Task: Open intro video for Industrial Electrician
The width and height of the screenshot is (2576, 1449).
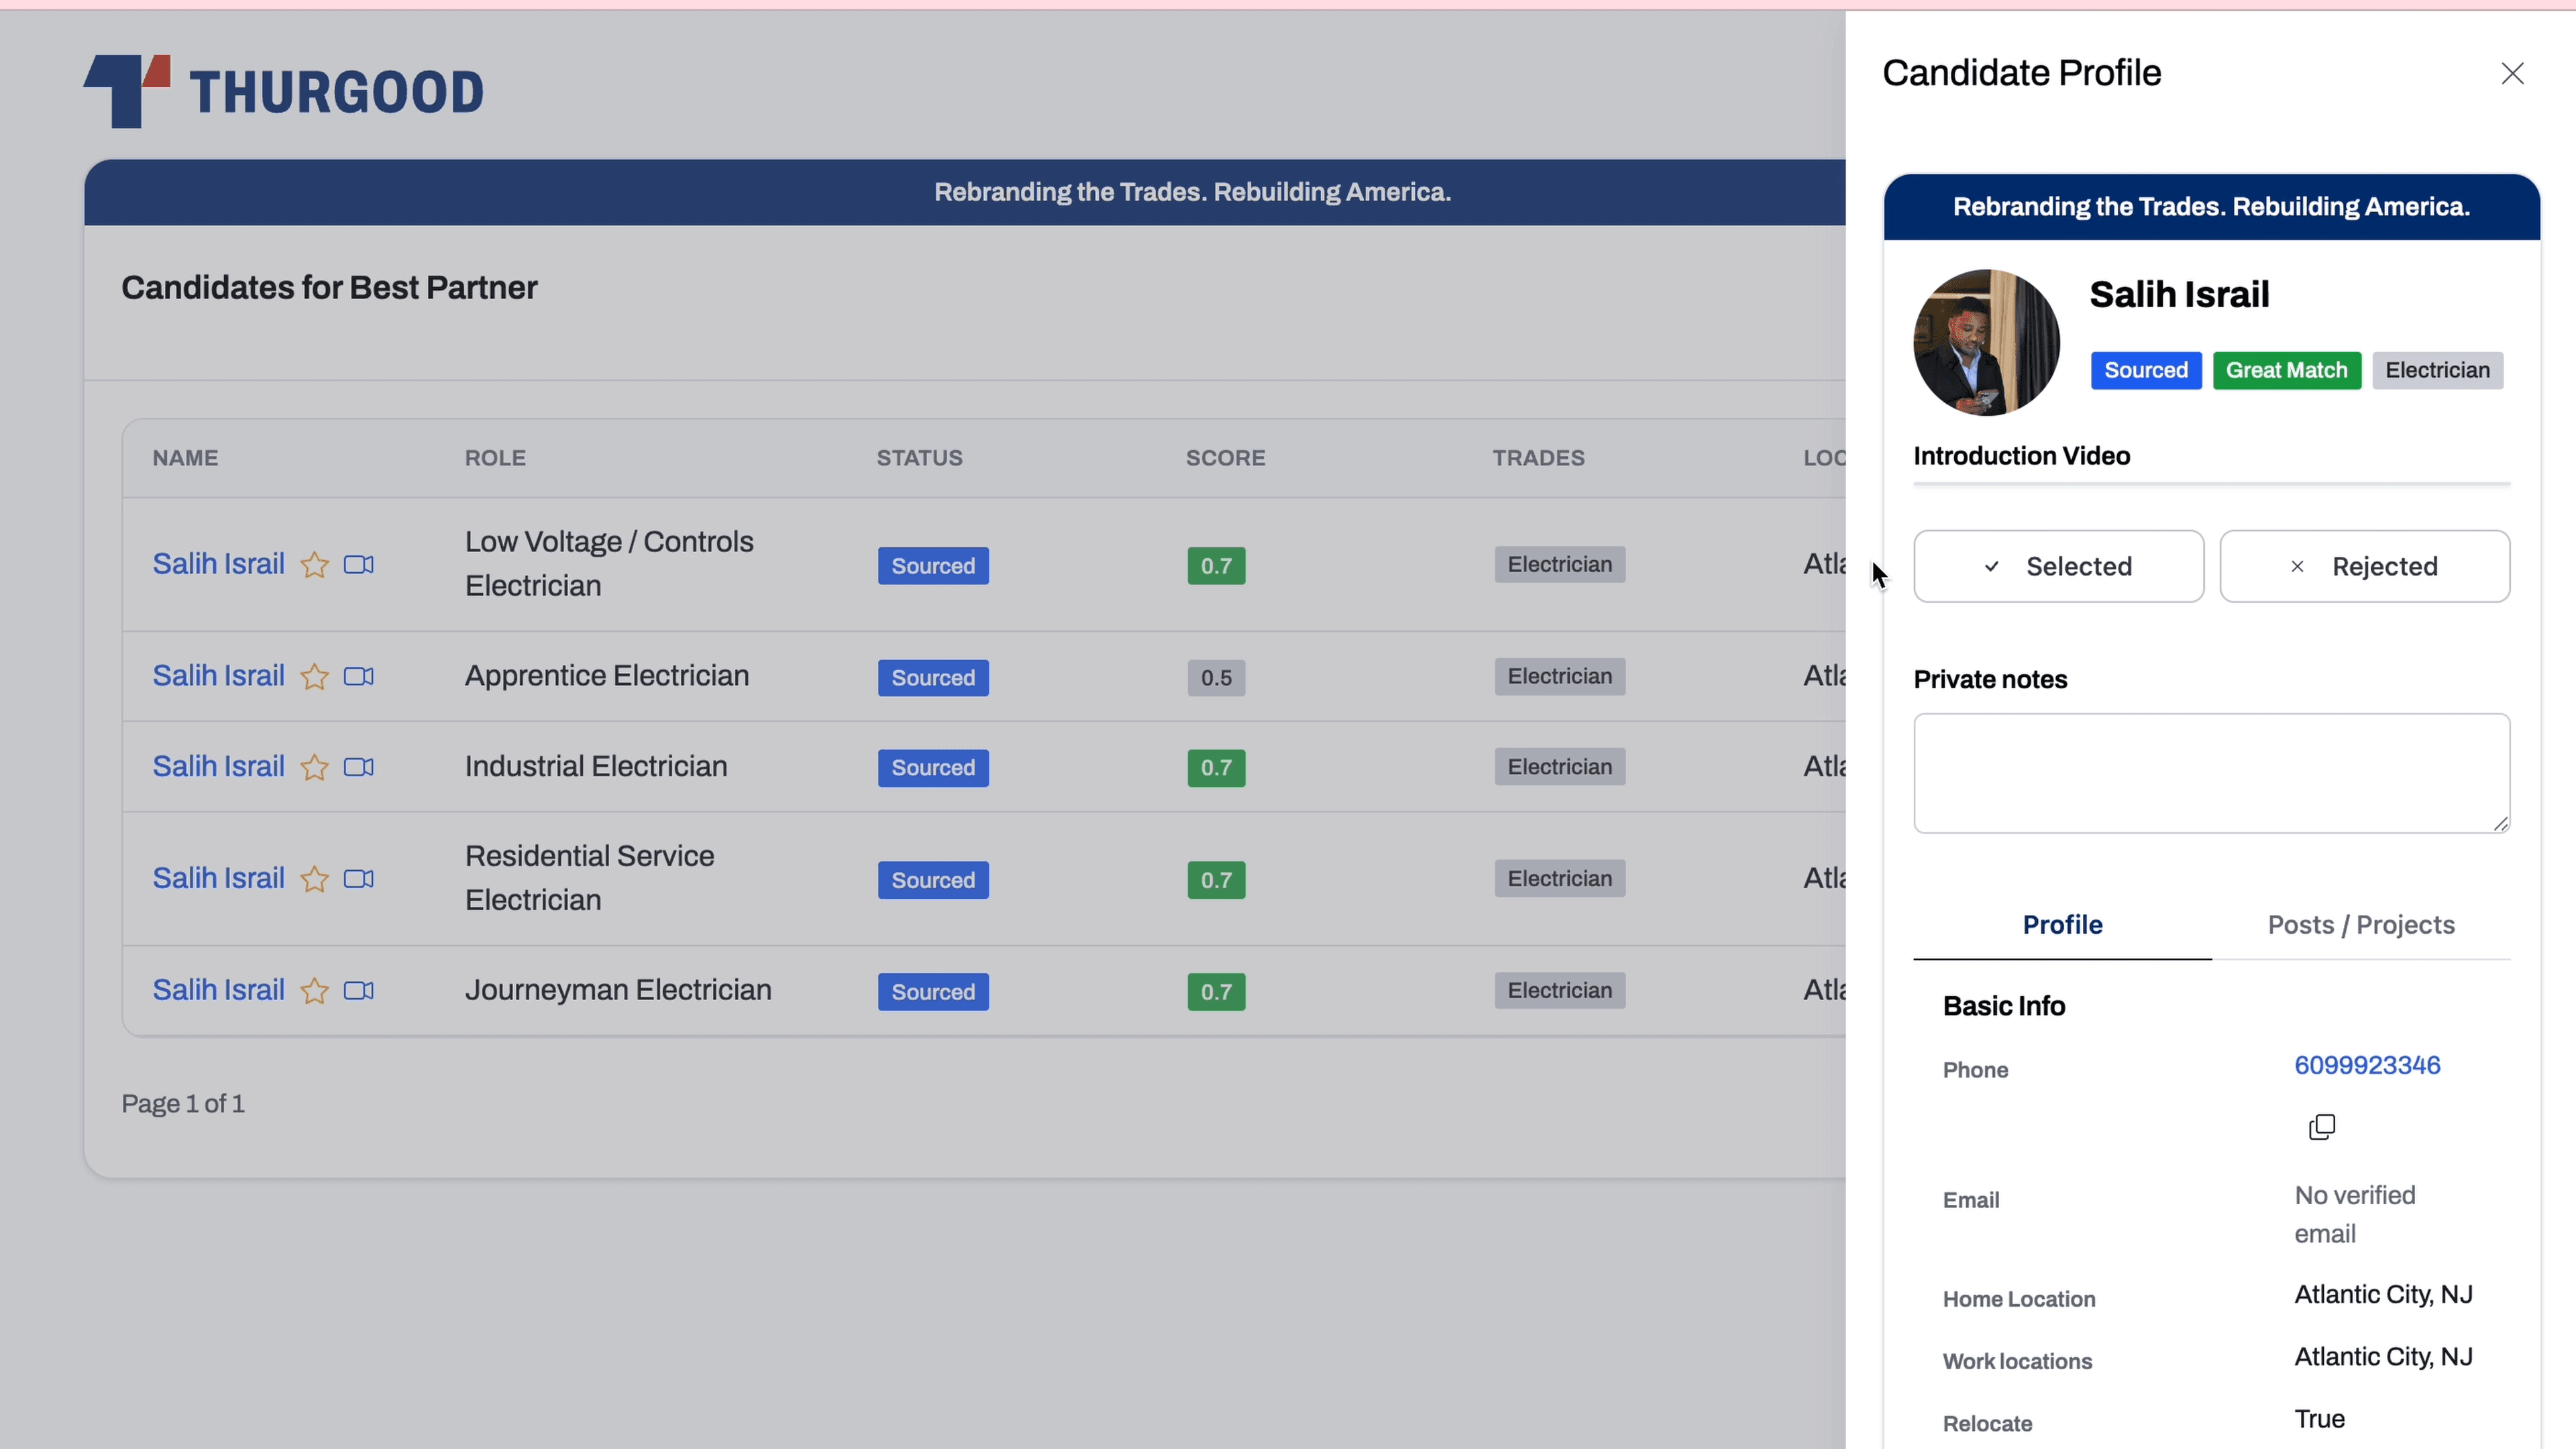Action: click(359, 767)
